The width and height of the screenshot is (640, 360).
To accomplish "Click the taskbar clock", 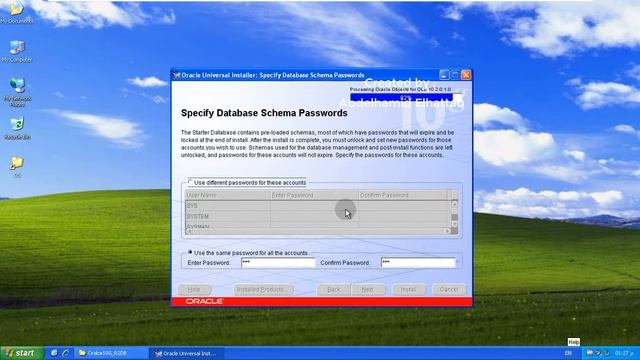I will pyautogui.click(x=624, y=353).
